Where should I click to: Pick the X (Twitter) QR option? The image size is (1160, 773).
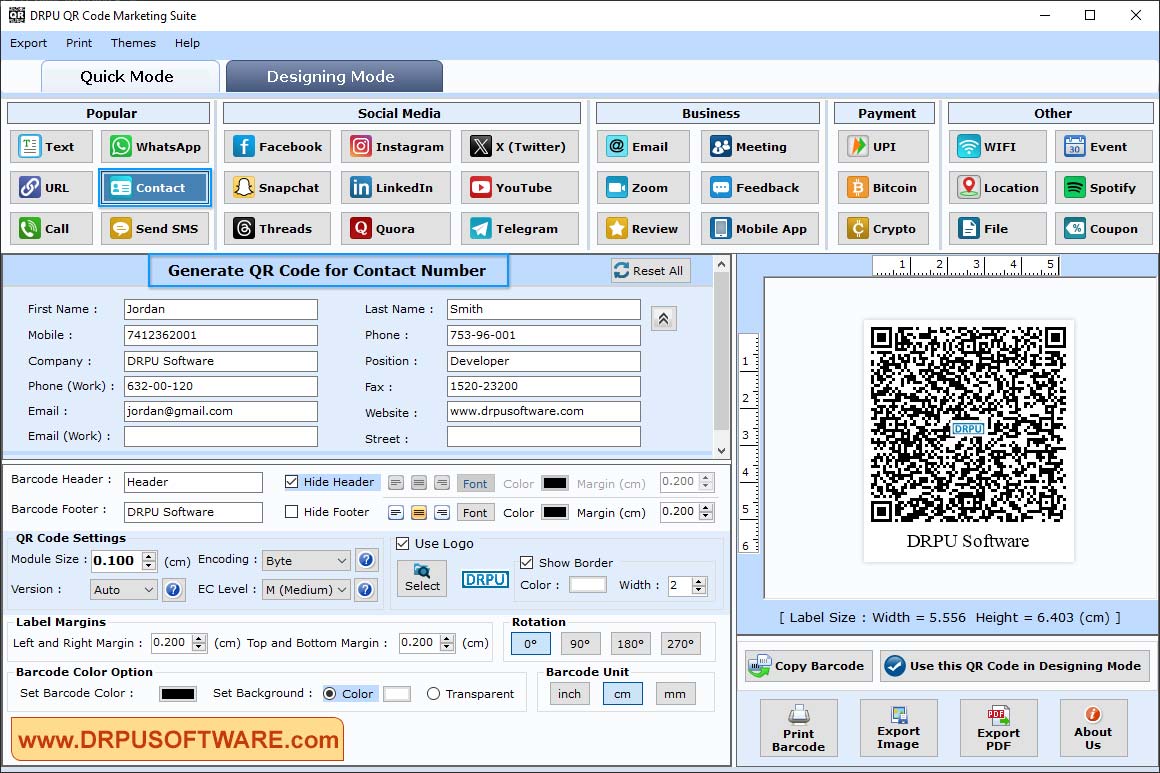tap(519, 146)
